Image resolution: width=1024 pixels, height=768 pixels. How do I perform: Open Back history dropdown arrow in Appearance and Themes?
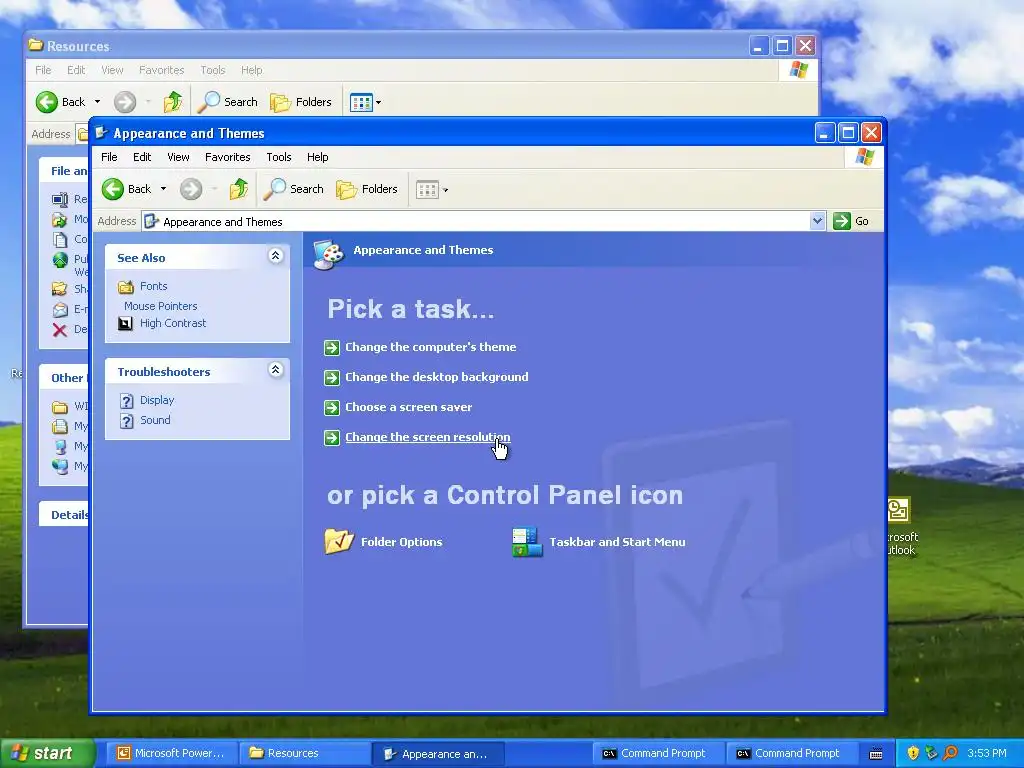coord(163,189)
